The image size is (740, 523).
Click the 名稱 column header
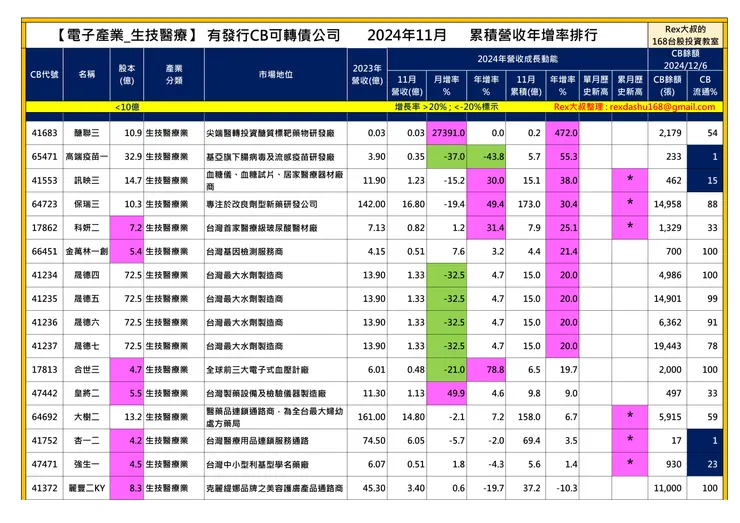pyautogui.click(x=87, y=75)
